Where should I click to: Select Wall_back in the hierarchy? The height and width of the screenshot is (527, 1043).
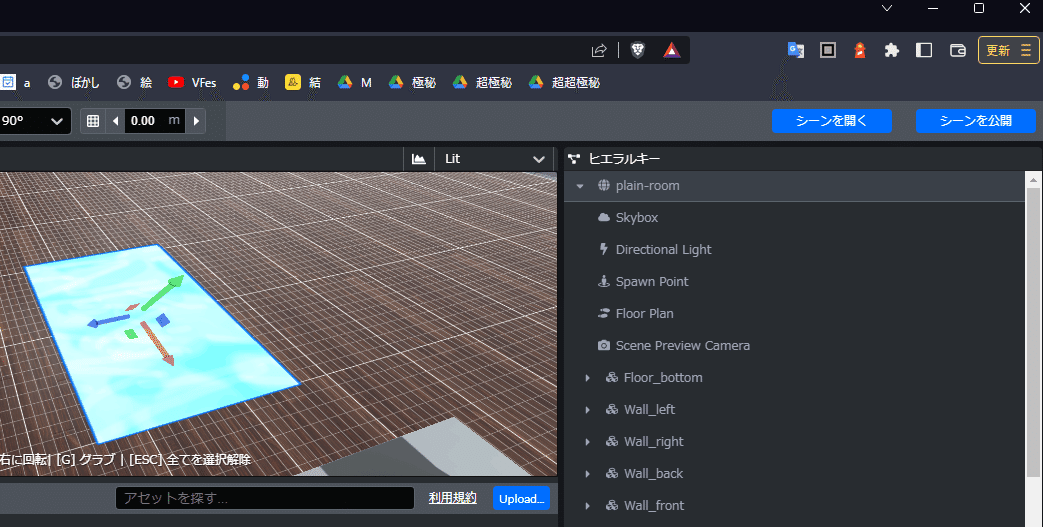794,473
